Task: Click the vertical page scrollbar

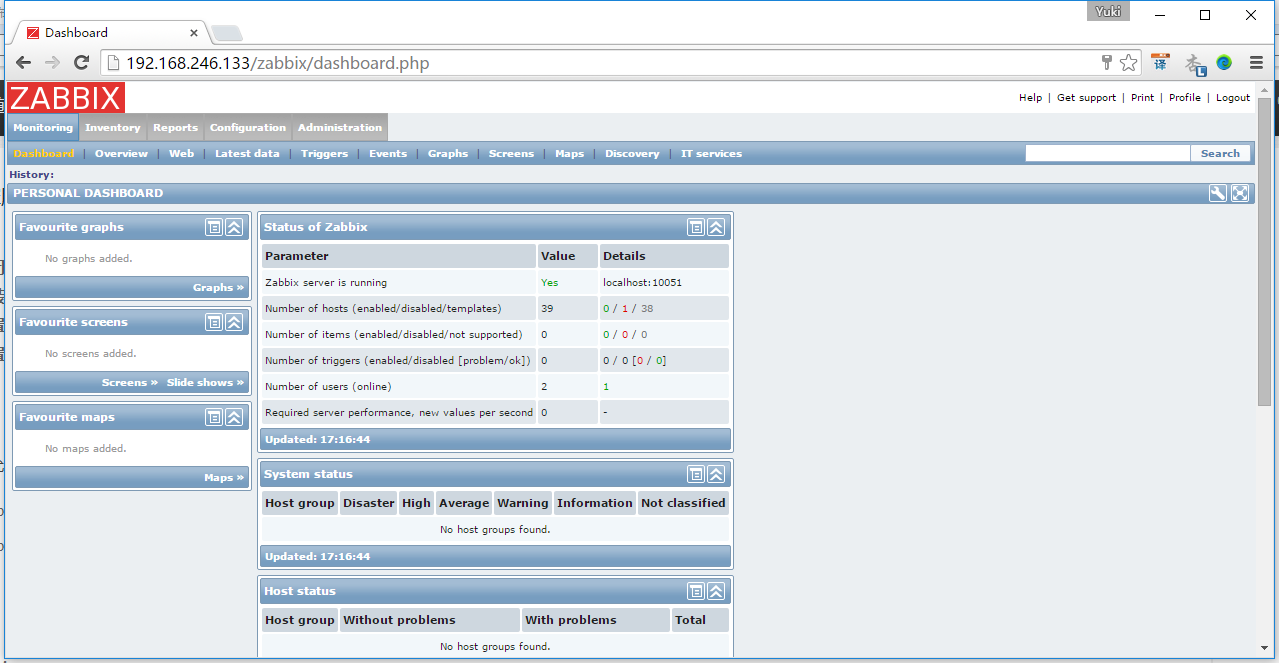Action: tap(1264, 250)
